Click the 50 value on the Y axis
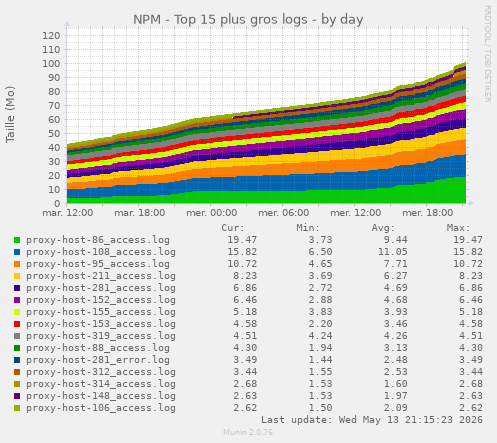The image size is (497, 443). point(54,134)
